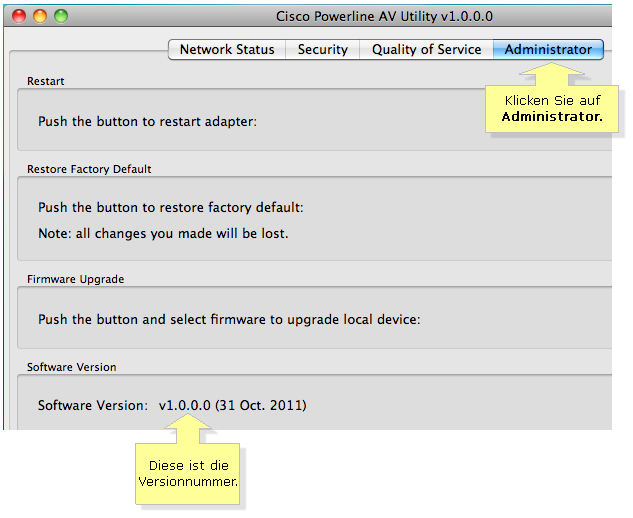Click the Restart section heading
The image size is (633, 518).
point(46,81)
